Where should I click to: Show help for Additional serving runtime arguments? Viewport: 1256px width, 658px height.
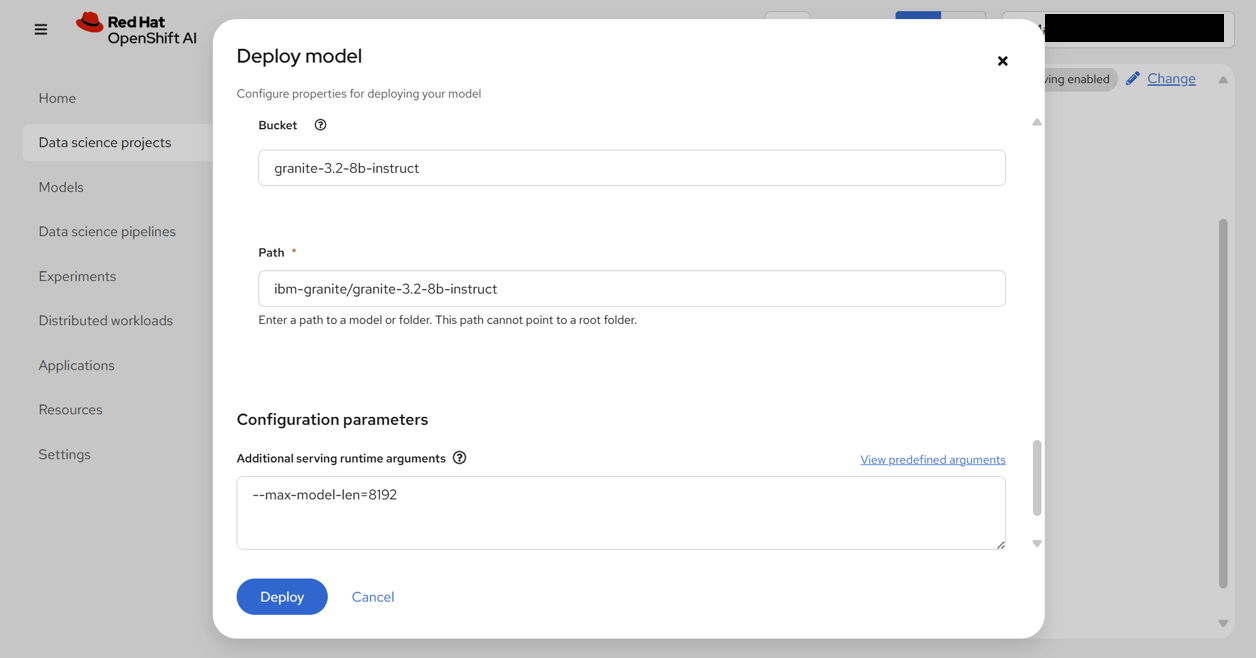coord(459,458)
